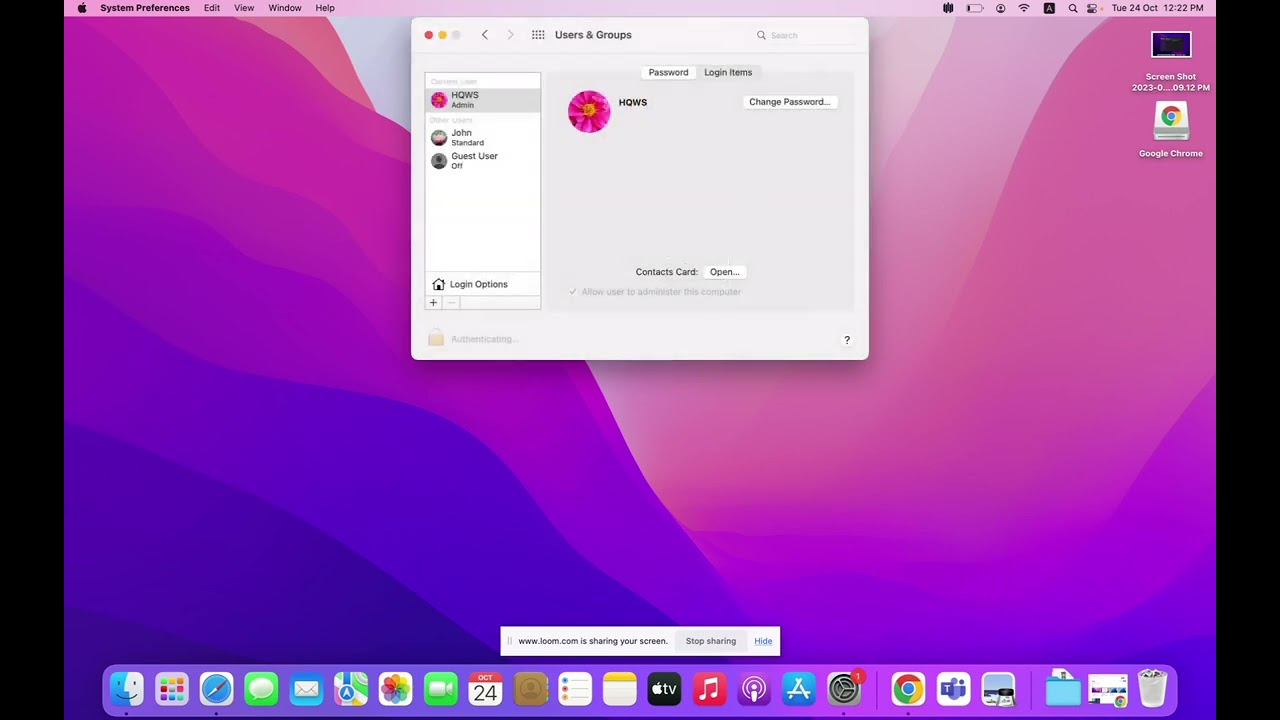Switch to the Password tab

[x=668, y=72]
